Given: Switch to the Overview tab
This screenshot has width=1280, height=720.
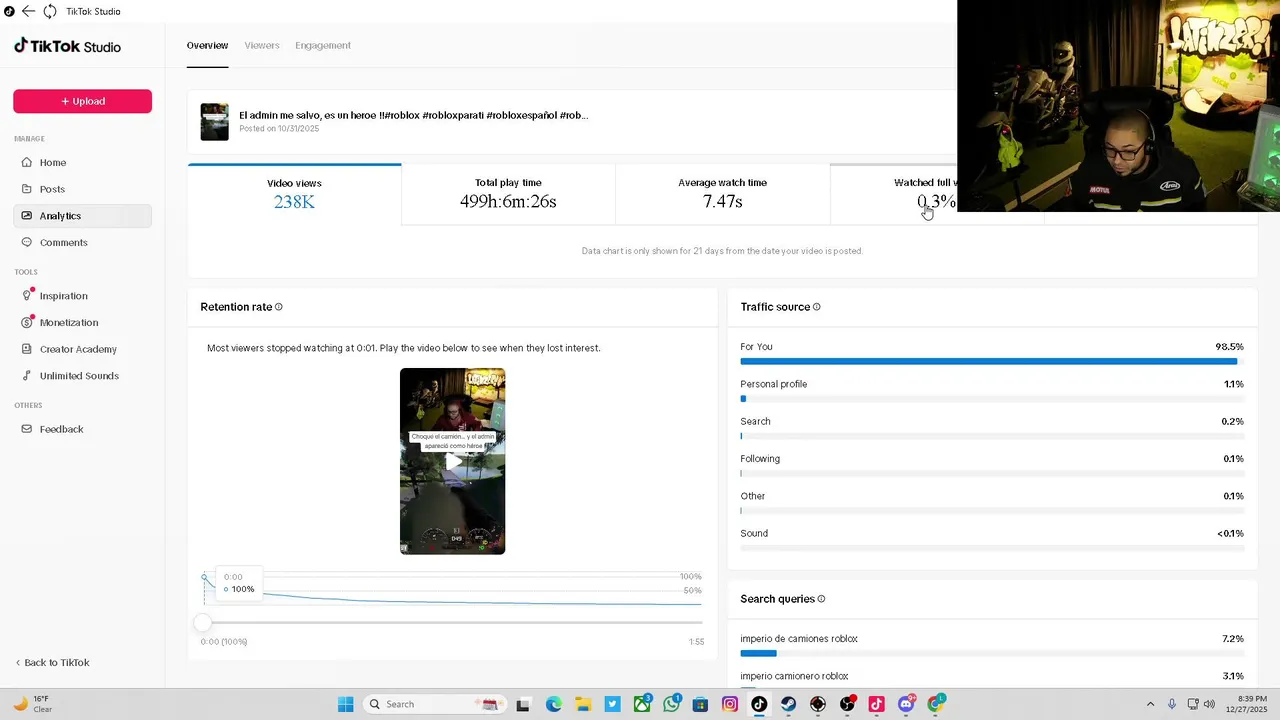Looking at the screenshot, I should pos(207,45).
